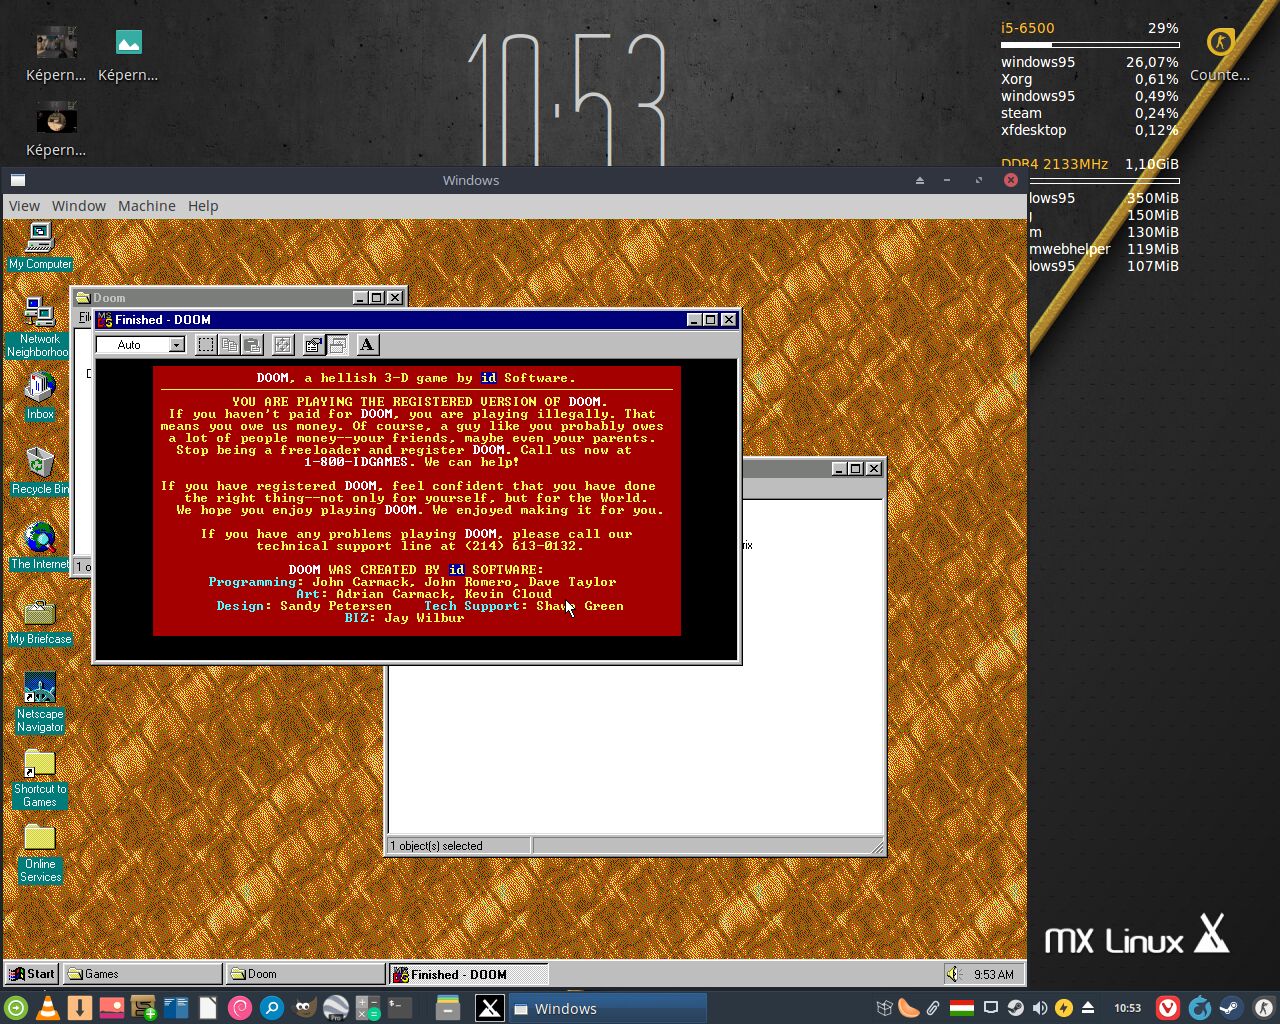The width and height of the screenshot is (1280, 1024).
Task: Select the Inbox desktop icon
Action: coord(40,396)
